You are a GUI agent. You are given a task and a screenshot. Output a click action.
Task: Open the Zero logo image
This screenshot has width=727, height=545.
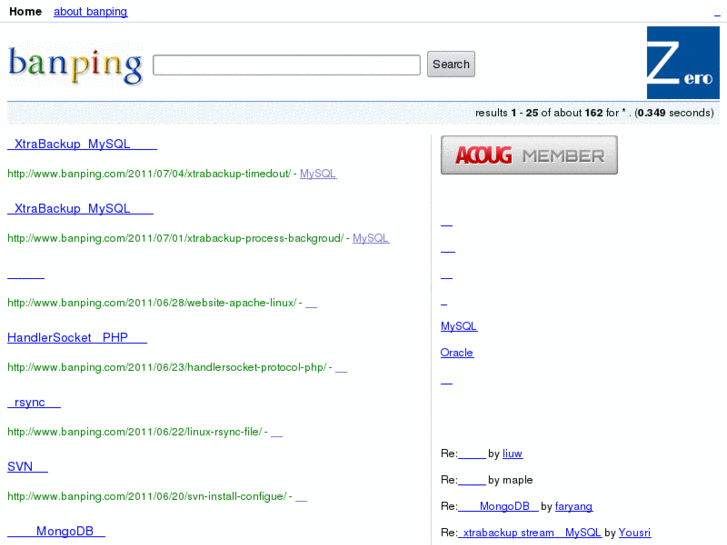(x=683, y=62)
